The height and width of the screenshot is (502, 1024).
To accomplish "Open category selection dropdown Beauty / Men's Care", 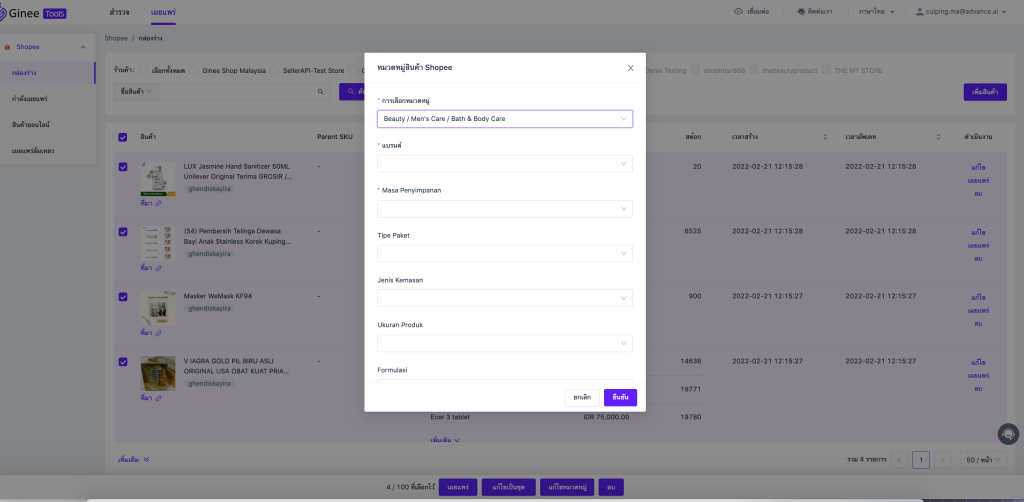I will [505, 119].
